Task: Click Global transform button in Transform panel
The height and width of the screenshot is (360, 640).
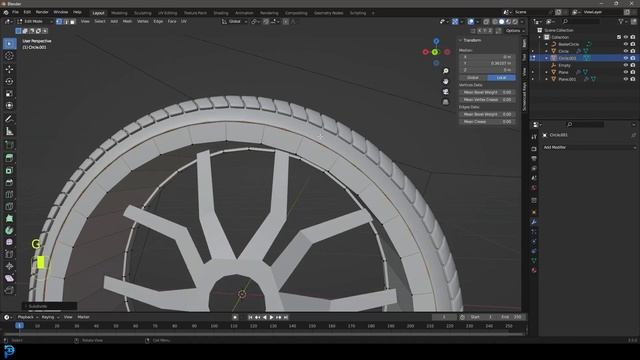Action: point(473,78)
